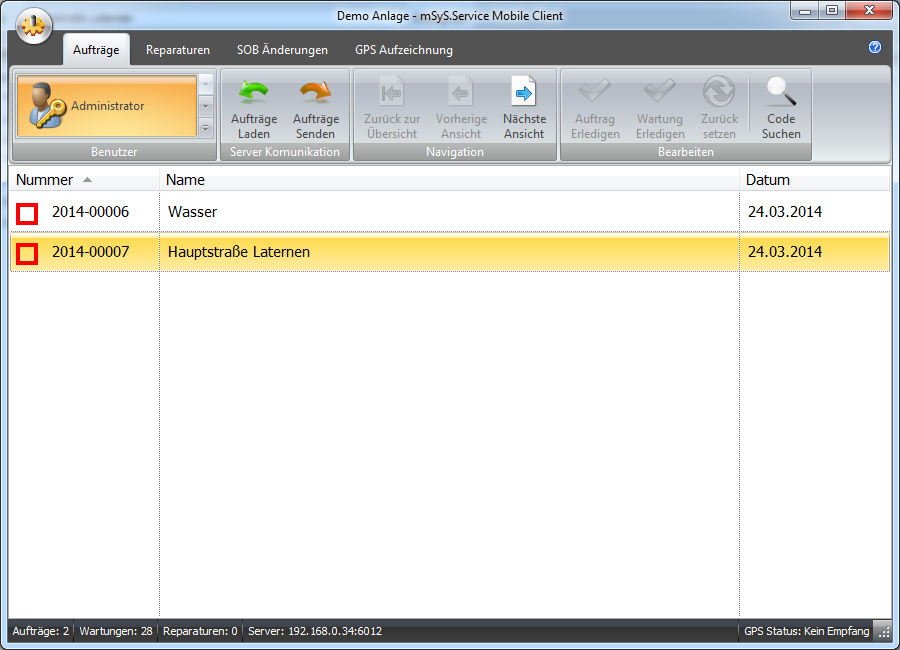
Task: Open the blue help icon
Action: pyautogui.click(x=875, y=47)
